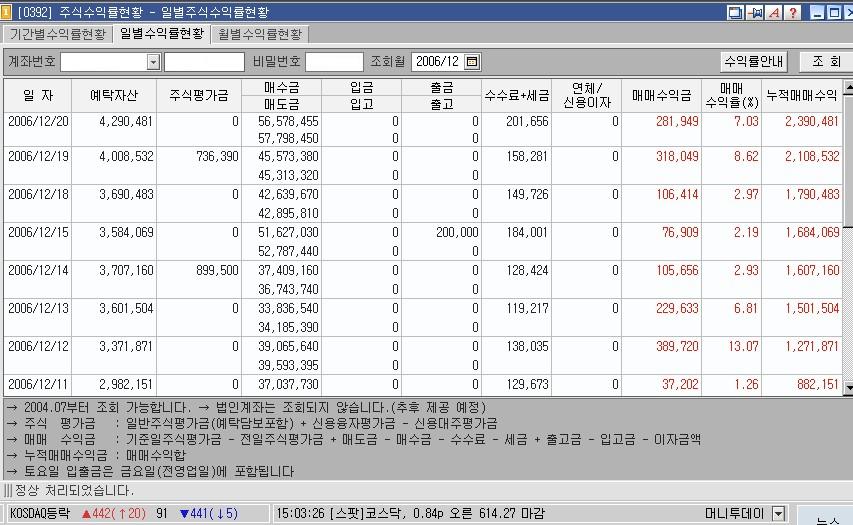Click the 비밀번호 password input field
853x525 pixels.
click(x=334, y=62)
